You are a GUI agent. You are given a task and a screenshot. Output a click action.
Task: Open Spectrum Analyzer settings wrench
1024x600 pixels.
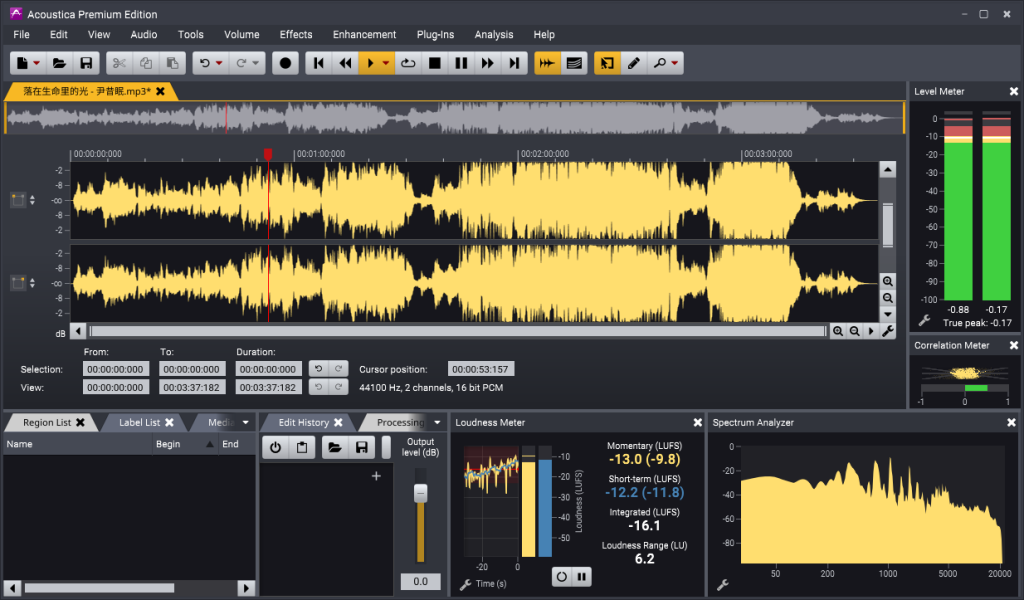click(x=722, y=585)
